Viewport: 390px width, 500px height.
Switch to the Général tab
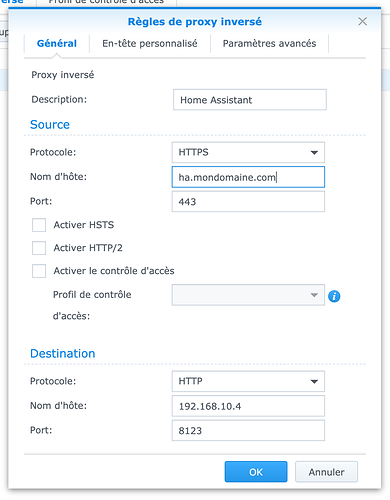pos(57,43)
